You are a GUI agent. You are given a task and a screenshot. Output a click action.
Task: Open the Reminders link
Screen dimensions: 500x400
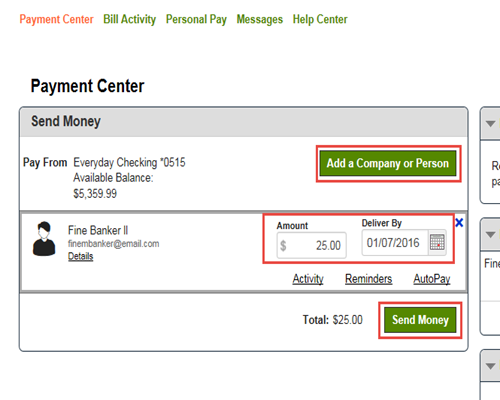pos(368,279)
